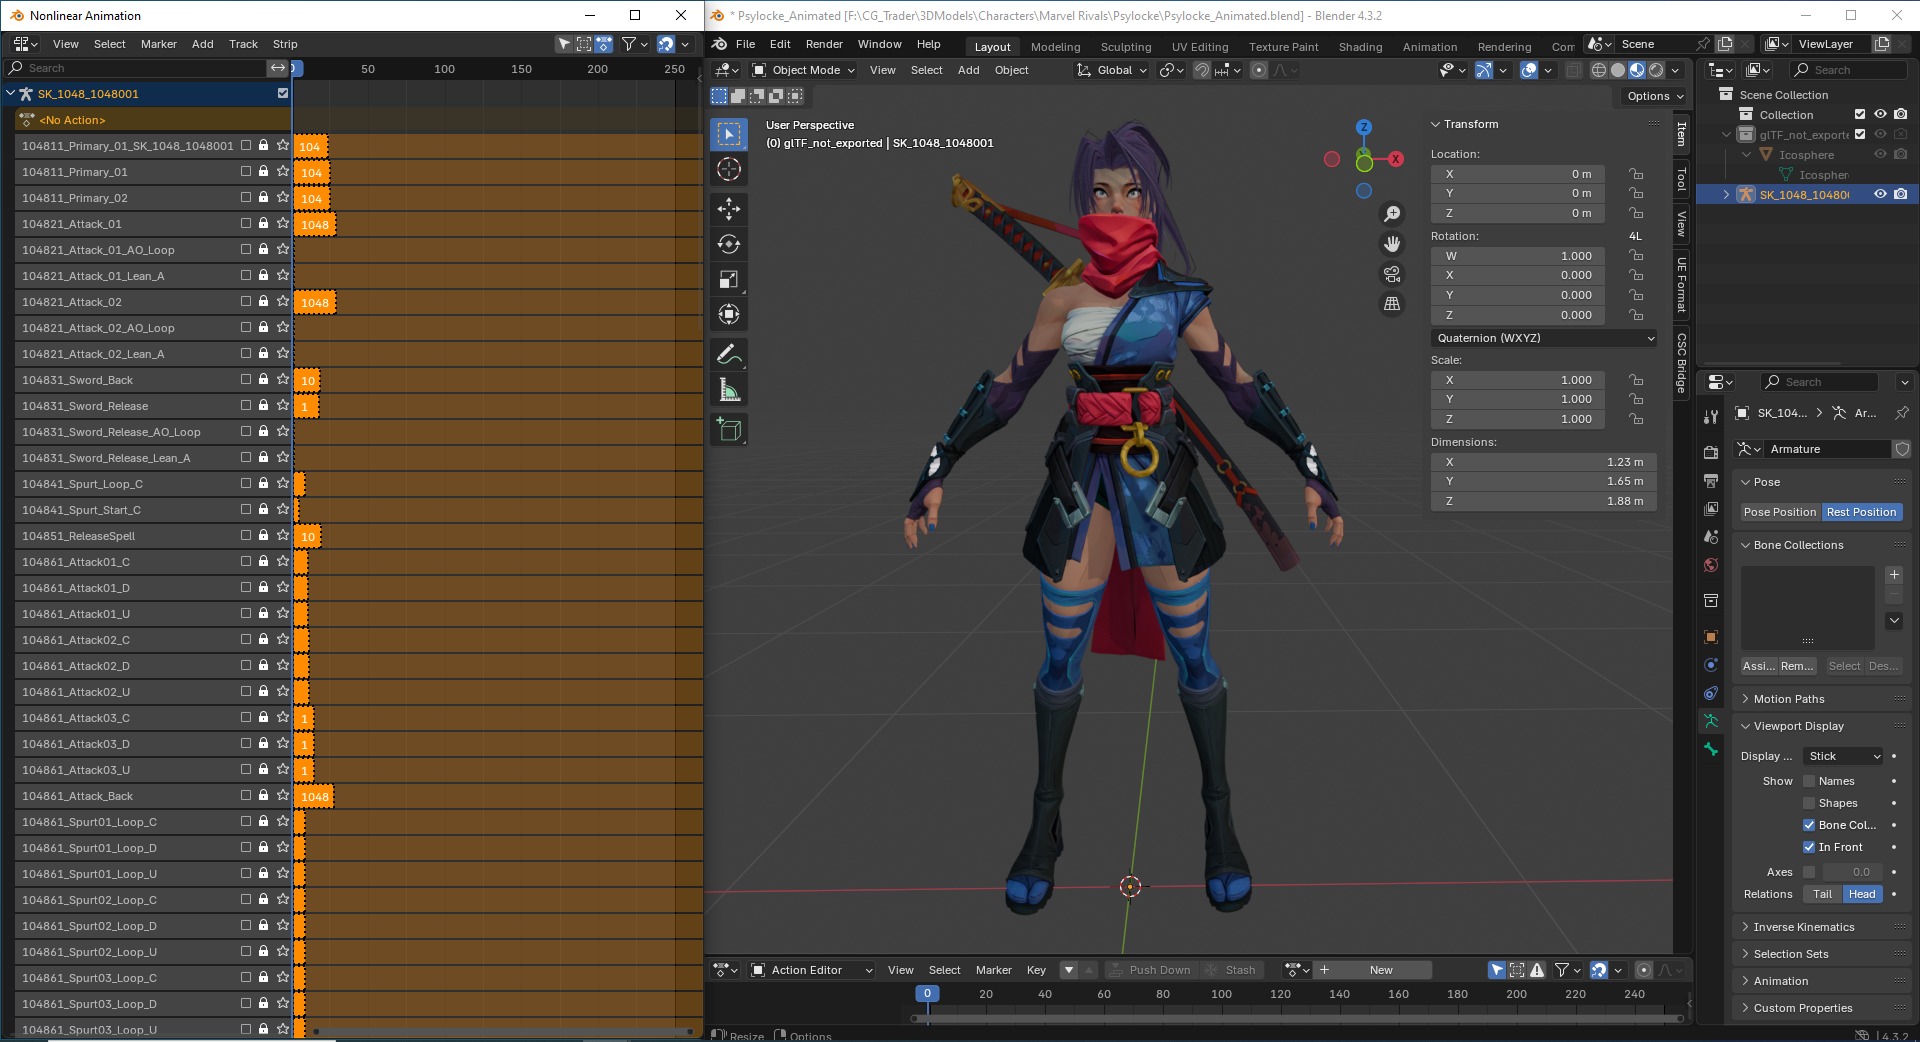Screen dimensions: 1920x1042
Task: Toggle checkbox on SK_1048_1048001 NLA header
Action: pyautogui.click(x=283, y=93)
